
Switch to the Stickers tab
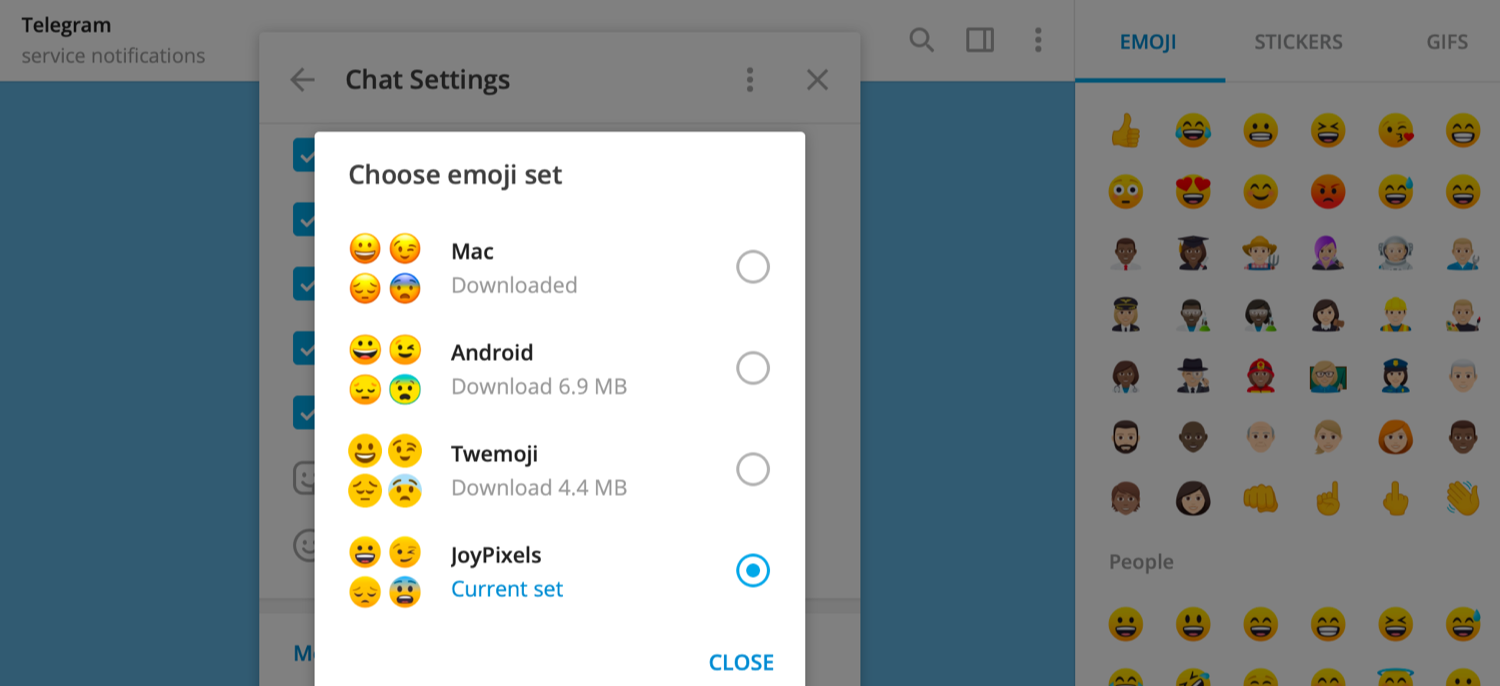coord(1298,42)
